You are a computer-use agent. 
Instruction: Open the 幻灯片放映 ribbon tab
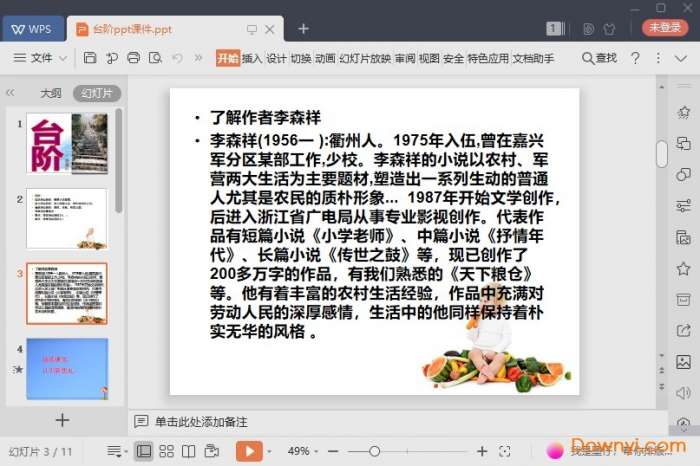[365, 58]
